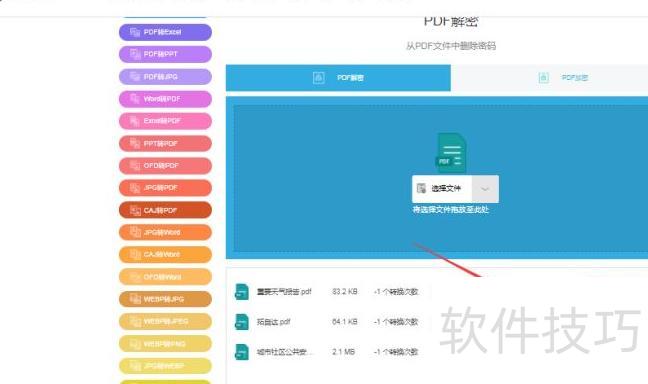
Task: Click the icon on the WEBP转JPG pill
Action: coord(135,299)
